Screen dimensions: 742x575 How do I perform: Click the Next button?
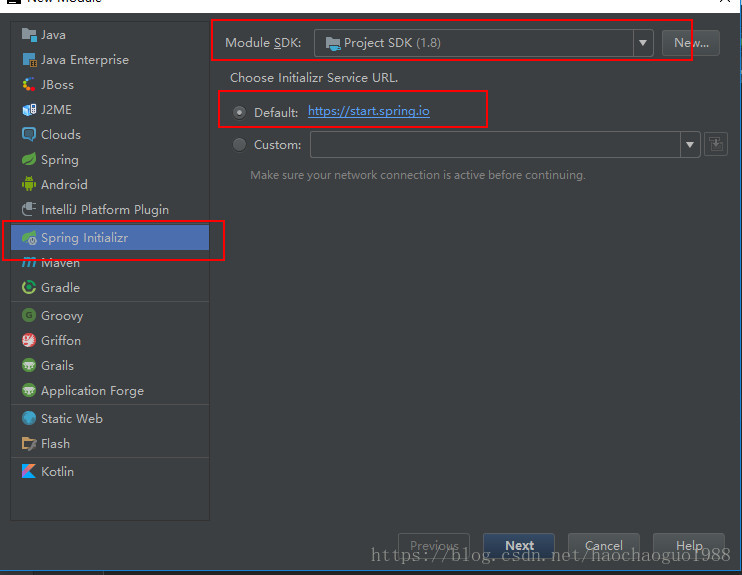coord(519,546)
